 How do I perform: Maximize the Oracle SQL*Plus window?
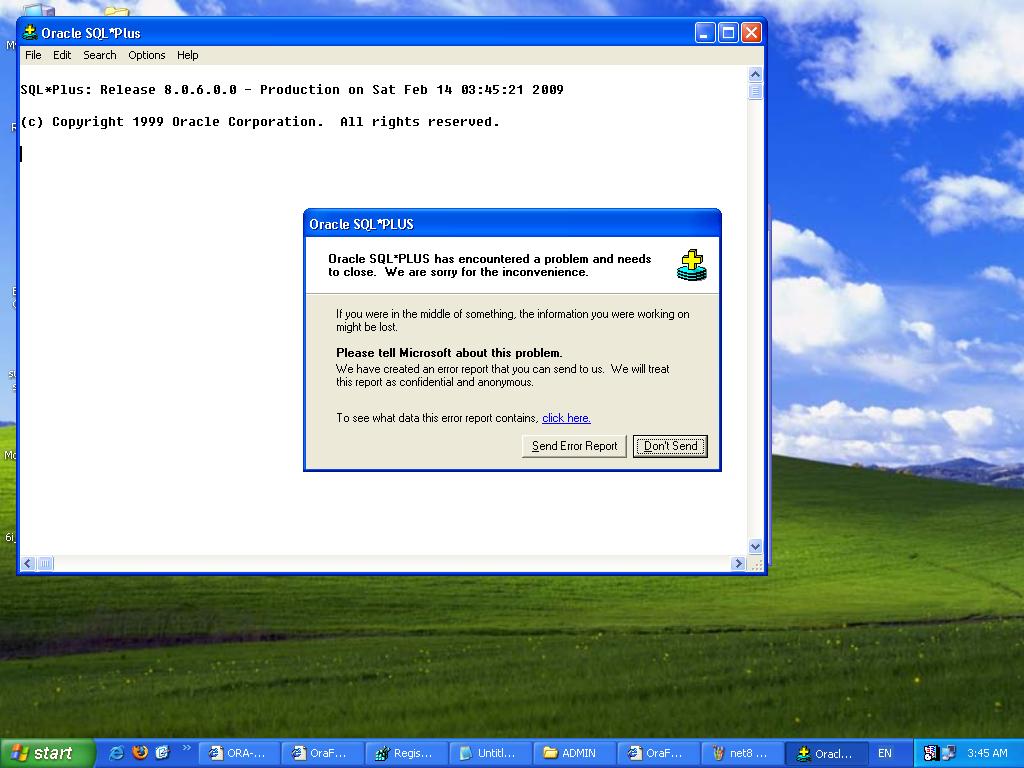tap(728, 32)
